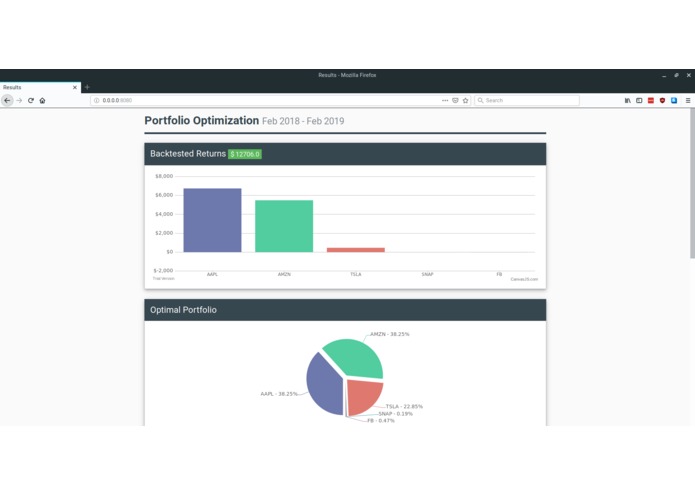Click the CanvasJS.com credit link
Image resolution: width=695 pixels, height=494 pixels.
(x=523, y=279)
